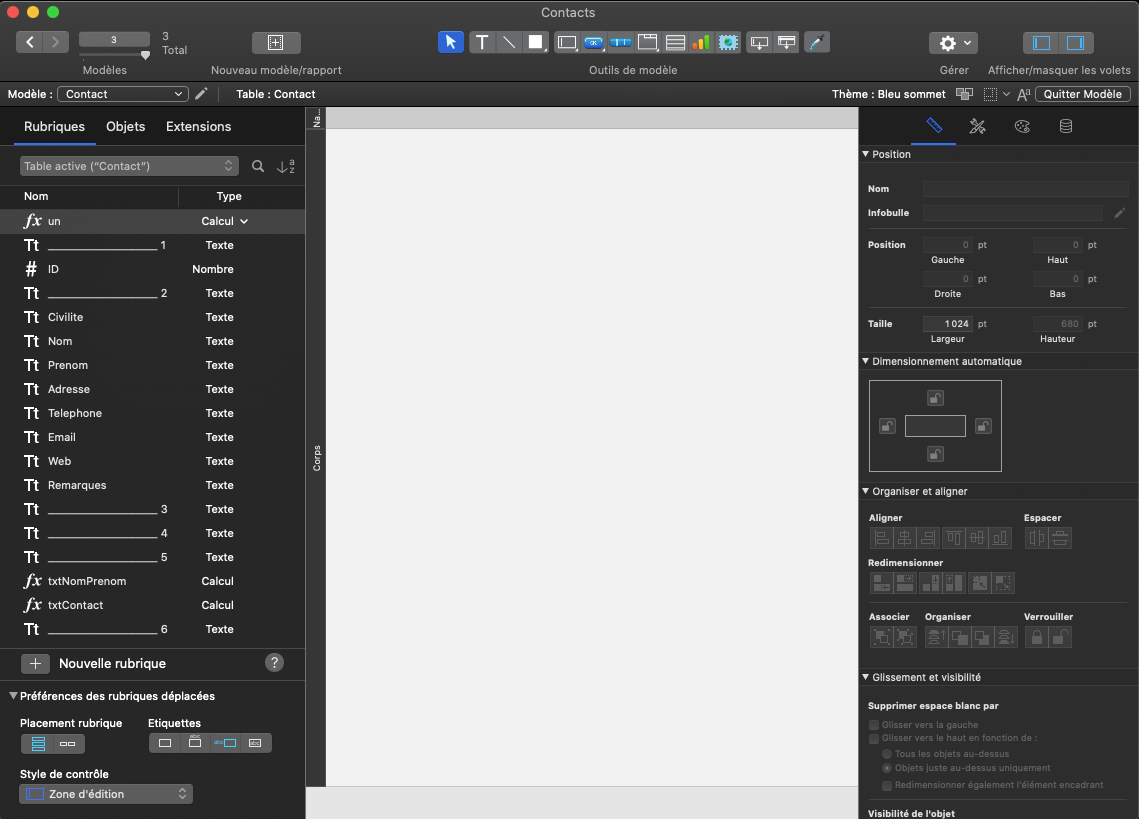Click the pencil icon to edit the layout
Viewport: 1139px width, 819px height.
point(202,94)
